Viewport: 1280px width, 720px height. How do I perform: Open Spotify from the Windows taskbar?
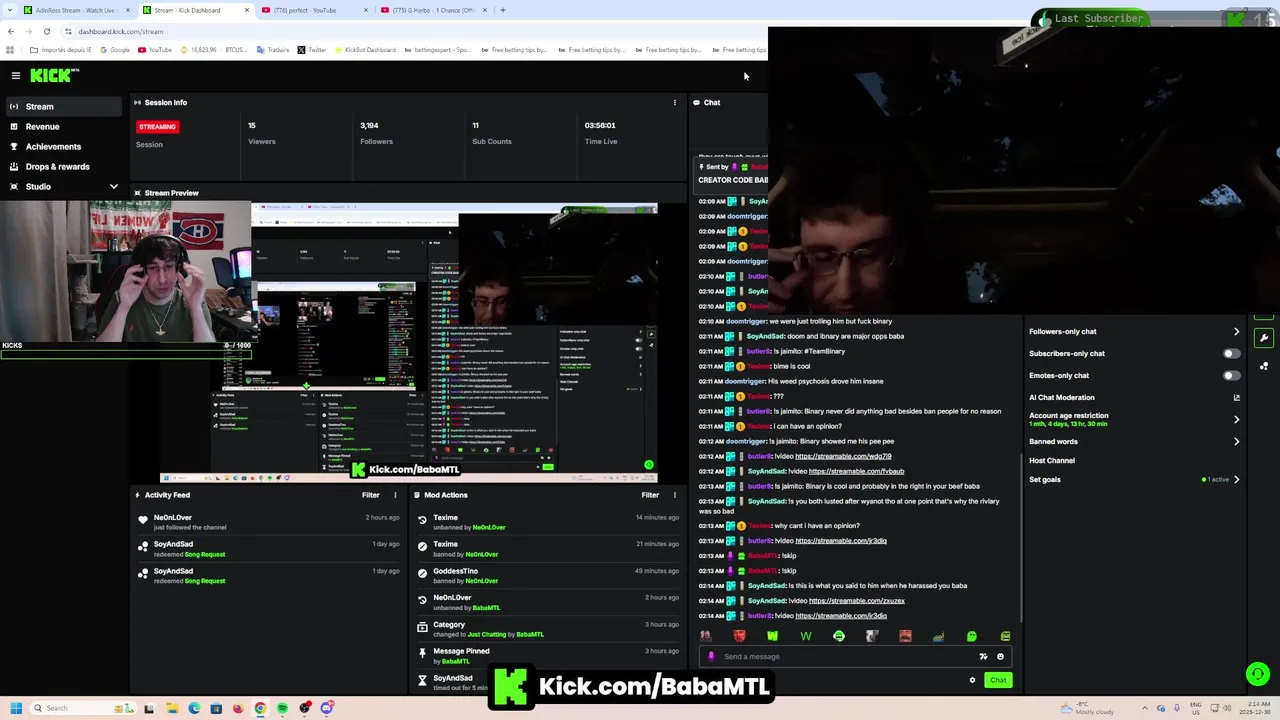pos(282,708)
